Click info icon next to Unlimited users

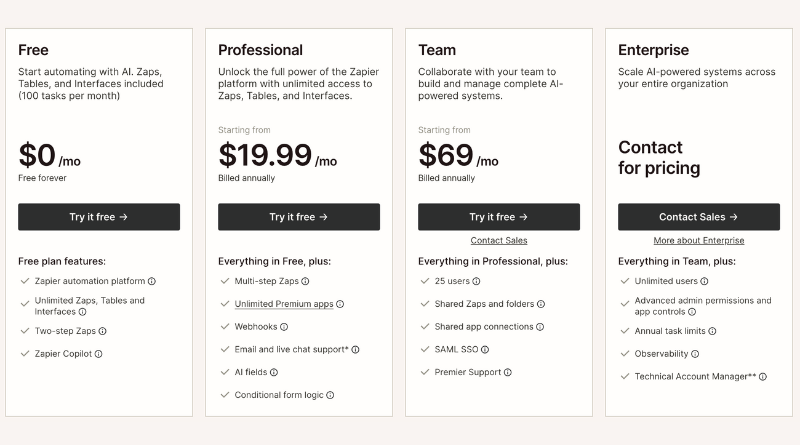coord(704,281)
